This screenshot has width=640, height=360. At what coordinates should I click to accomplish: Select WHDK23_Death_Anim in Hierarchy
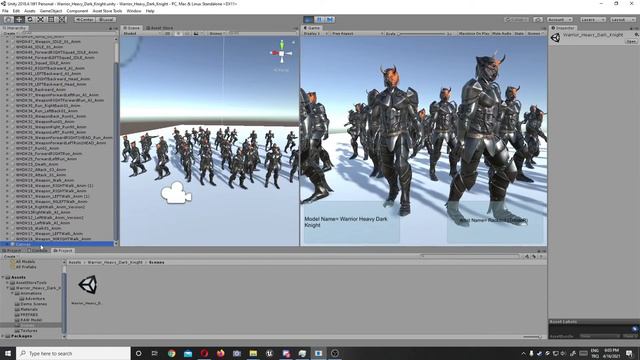pyautogui.click(x=37, y=164)
